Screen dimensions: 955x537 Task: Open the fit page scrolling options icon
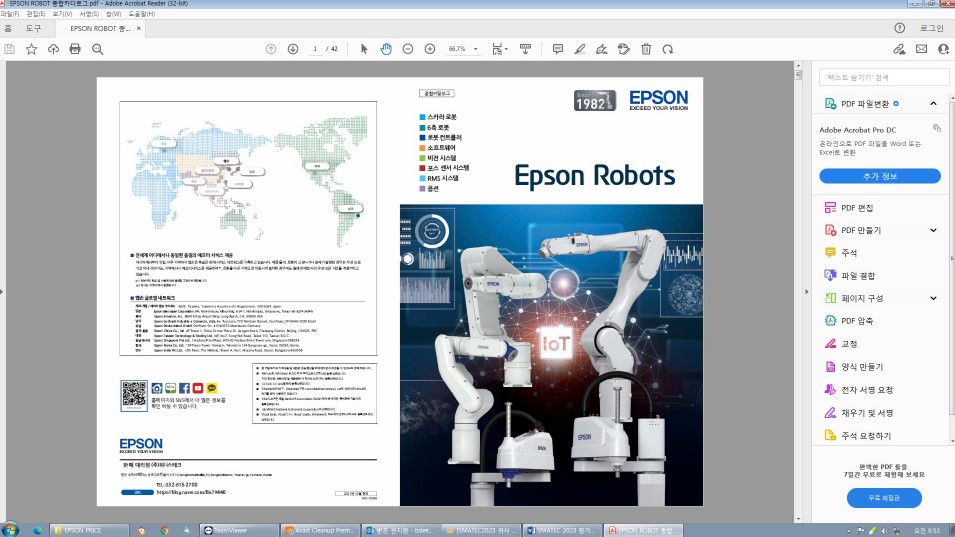[499, 49]
